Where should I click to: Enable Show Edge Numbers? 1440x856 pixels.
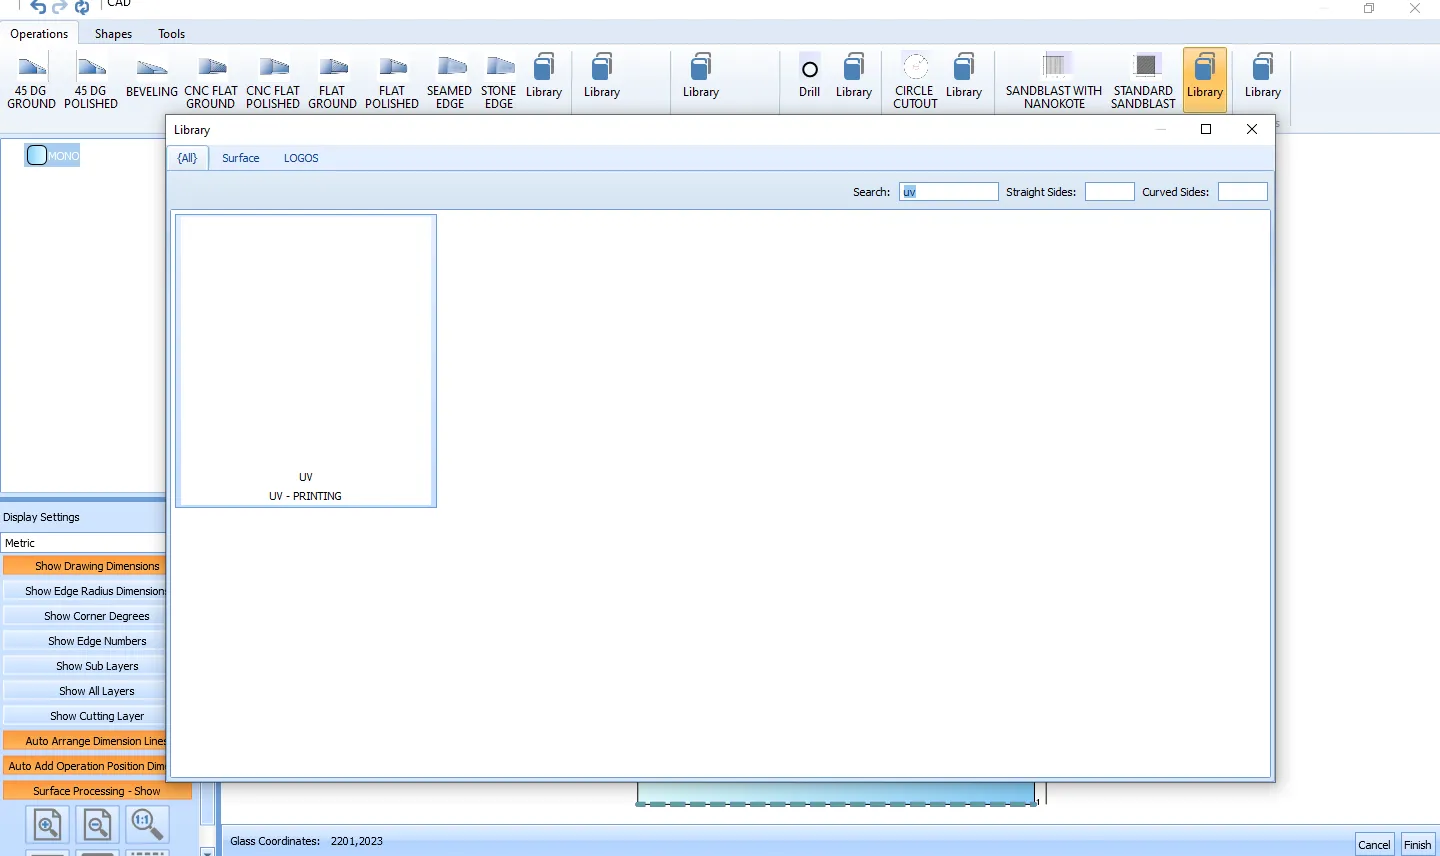pos(84,641)
